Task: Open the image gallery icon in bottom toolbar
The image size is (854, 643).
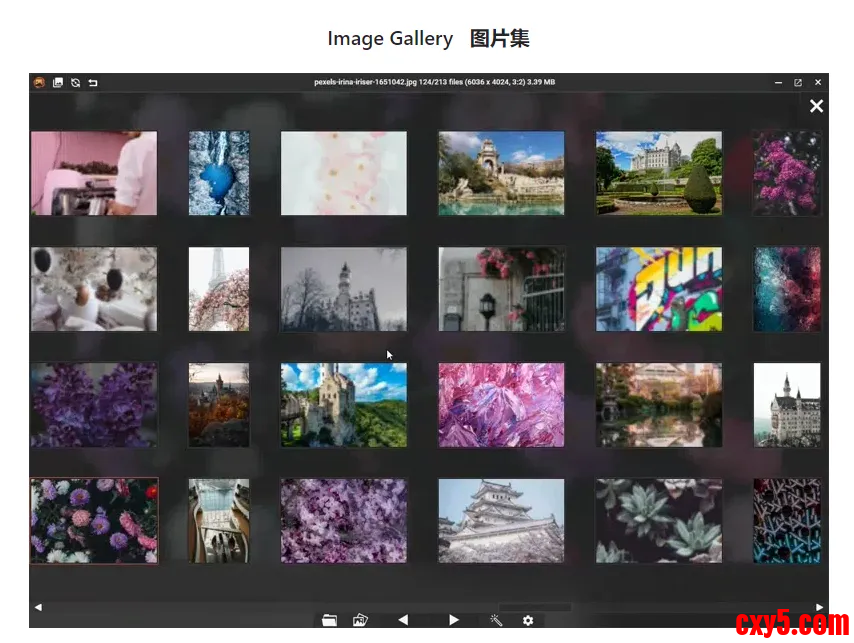Action: [x=360, y=620]
